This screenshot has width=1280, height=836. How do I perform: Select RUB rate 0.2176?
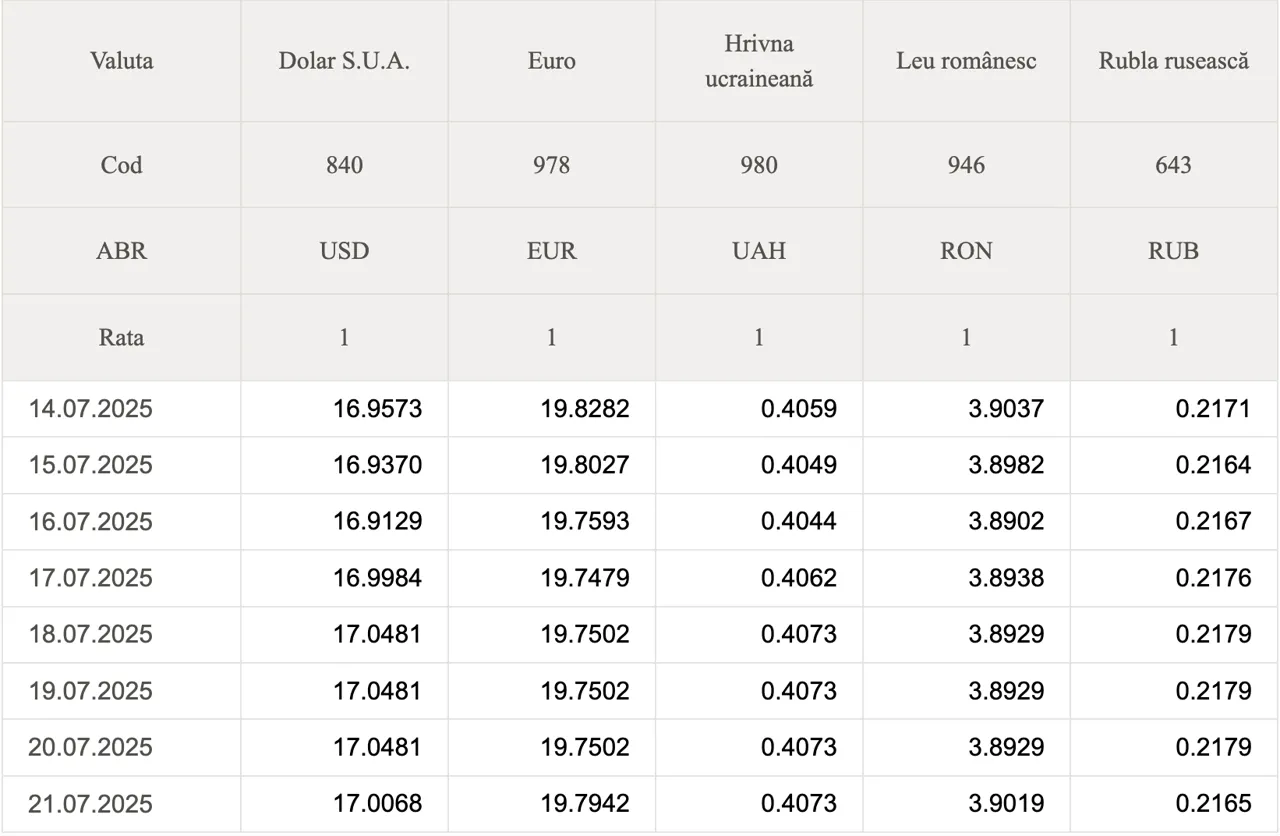[x=1213, y=578]
